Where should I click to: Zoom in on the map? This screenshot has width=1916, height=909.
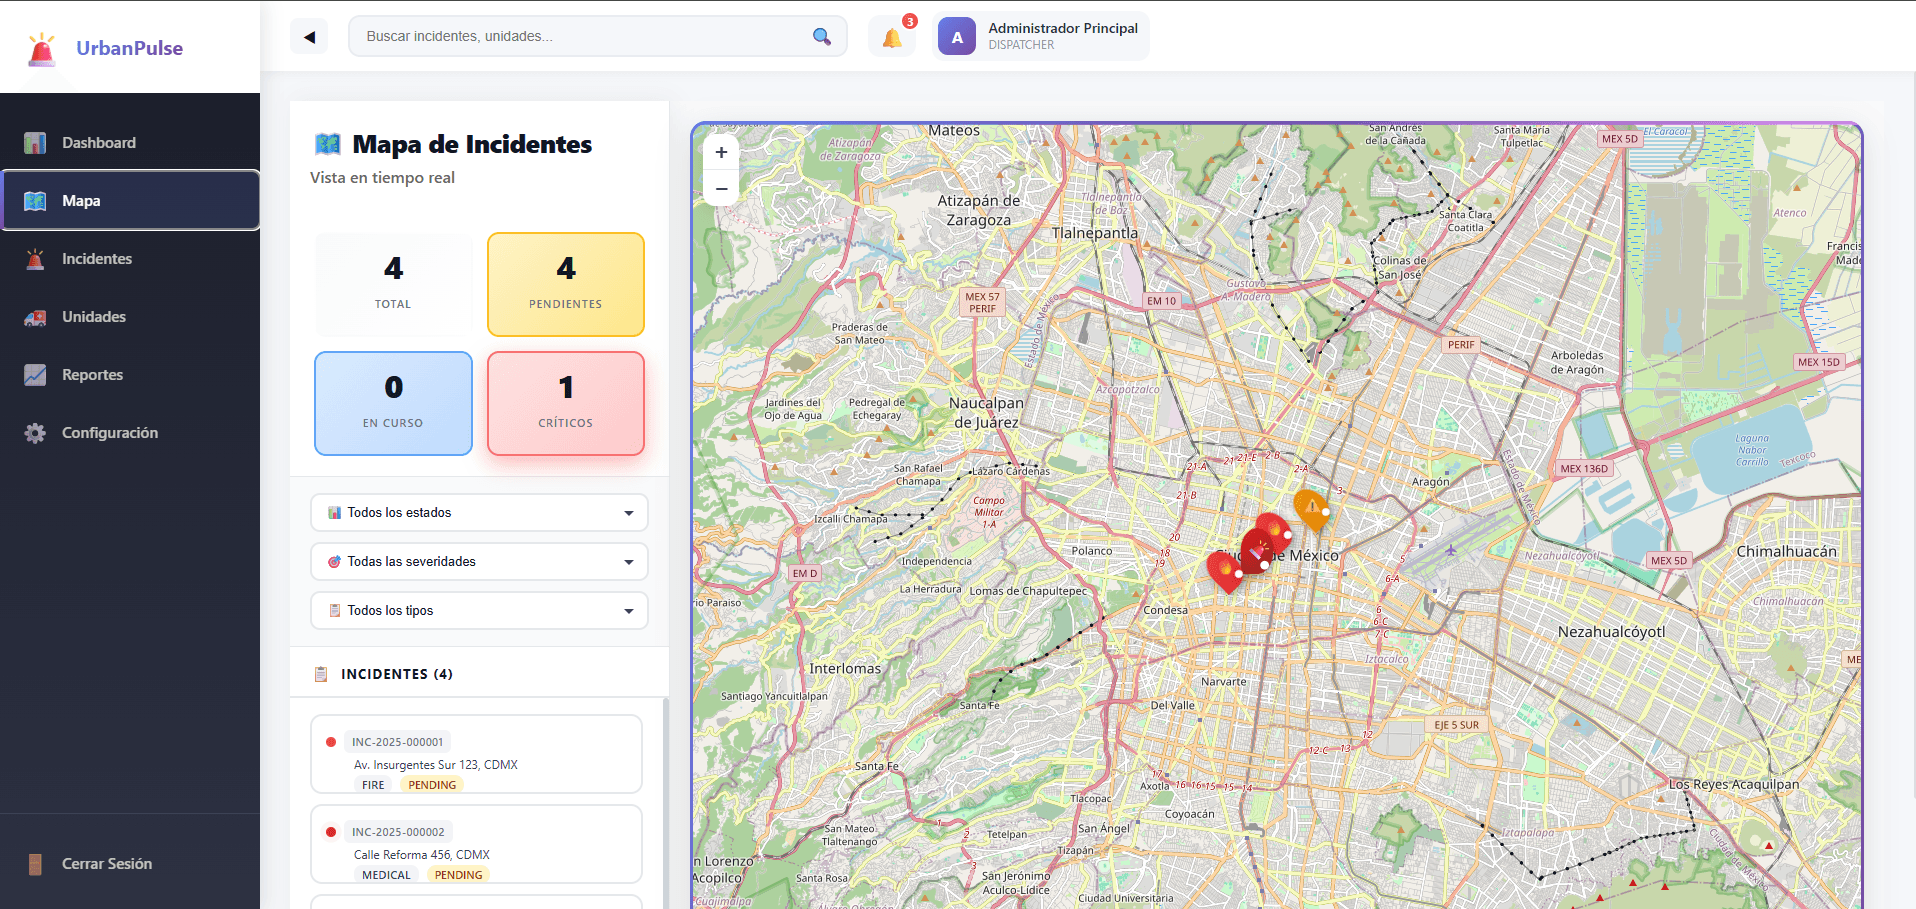pos(721,153)
